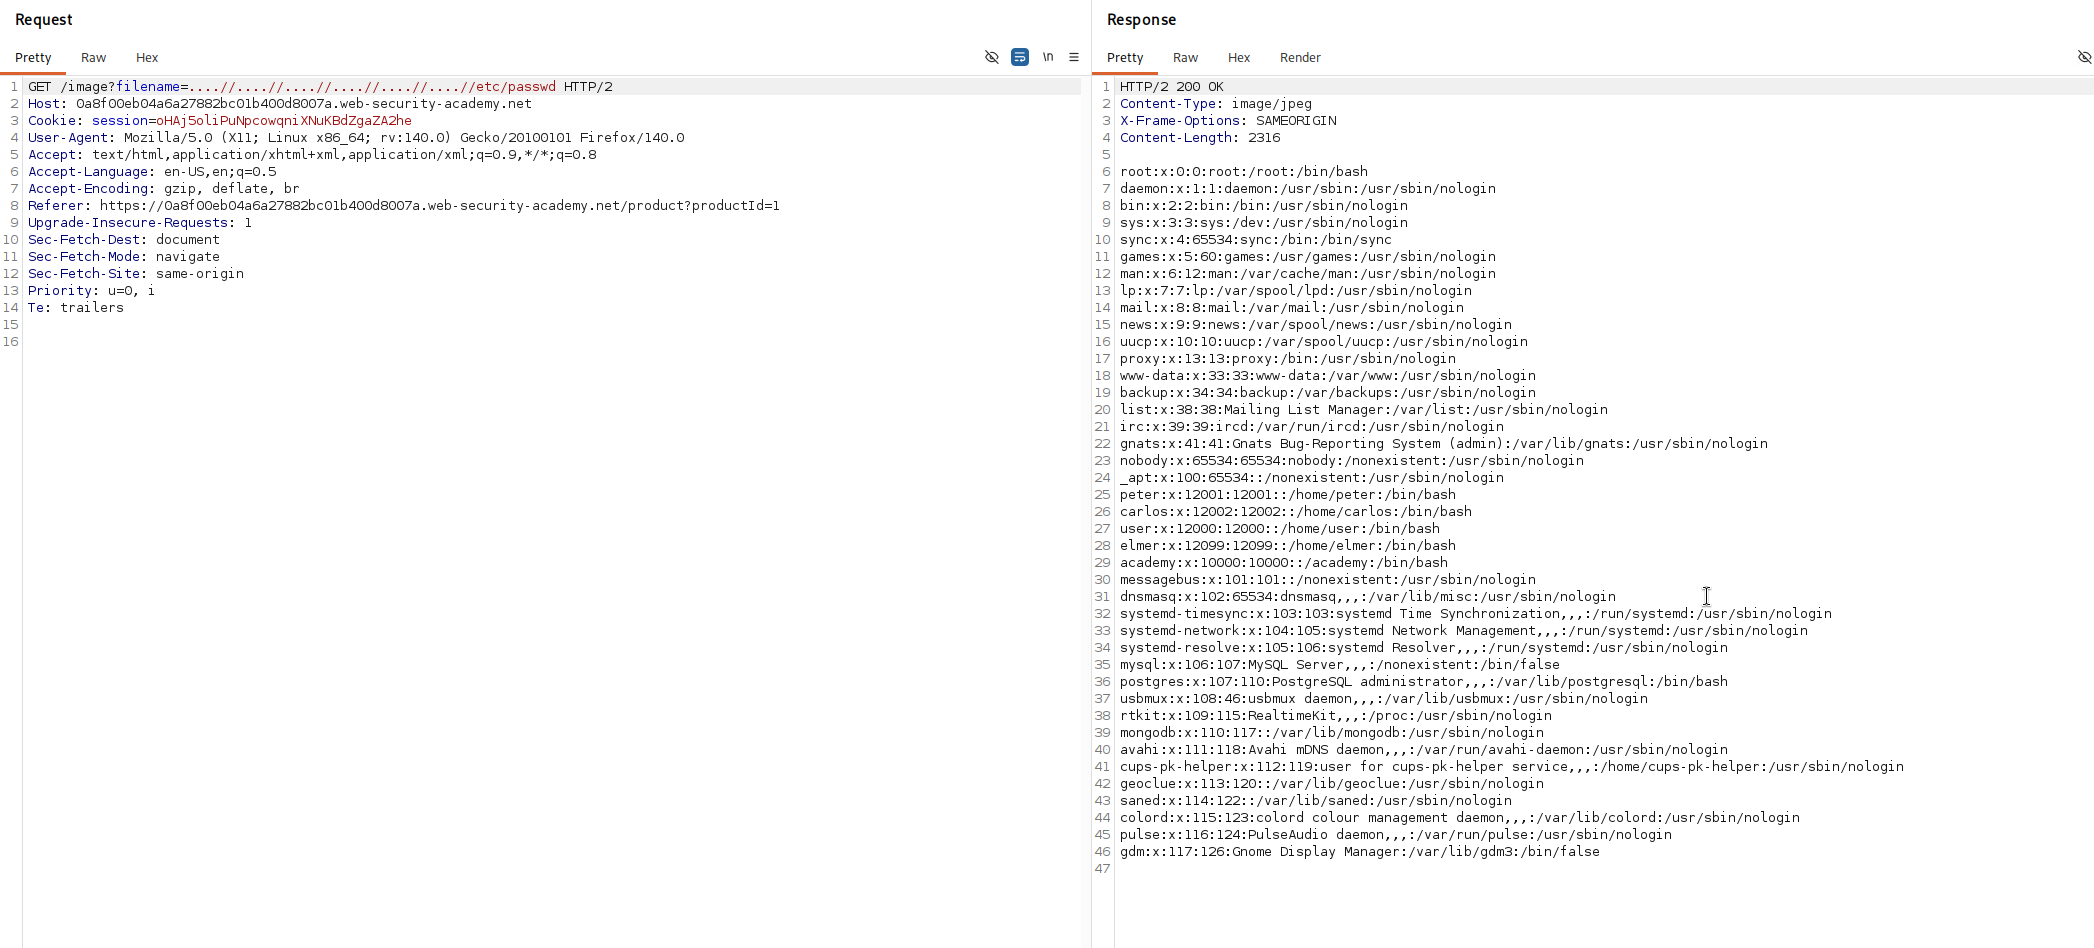Click the HTTP/2 200 OK status line

point(1172,87)
